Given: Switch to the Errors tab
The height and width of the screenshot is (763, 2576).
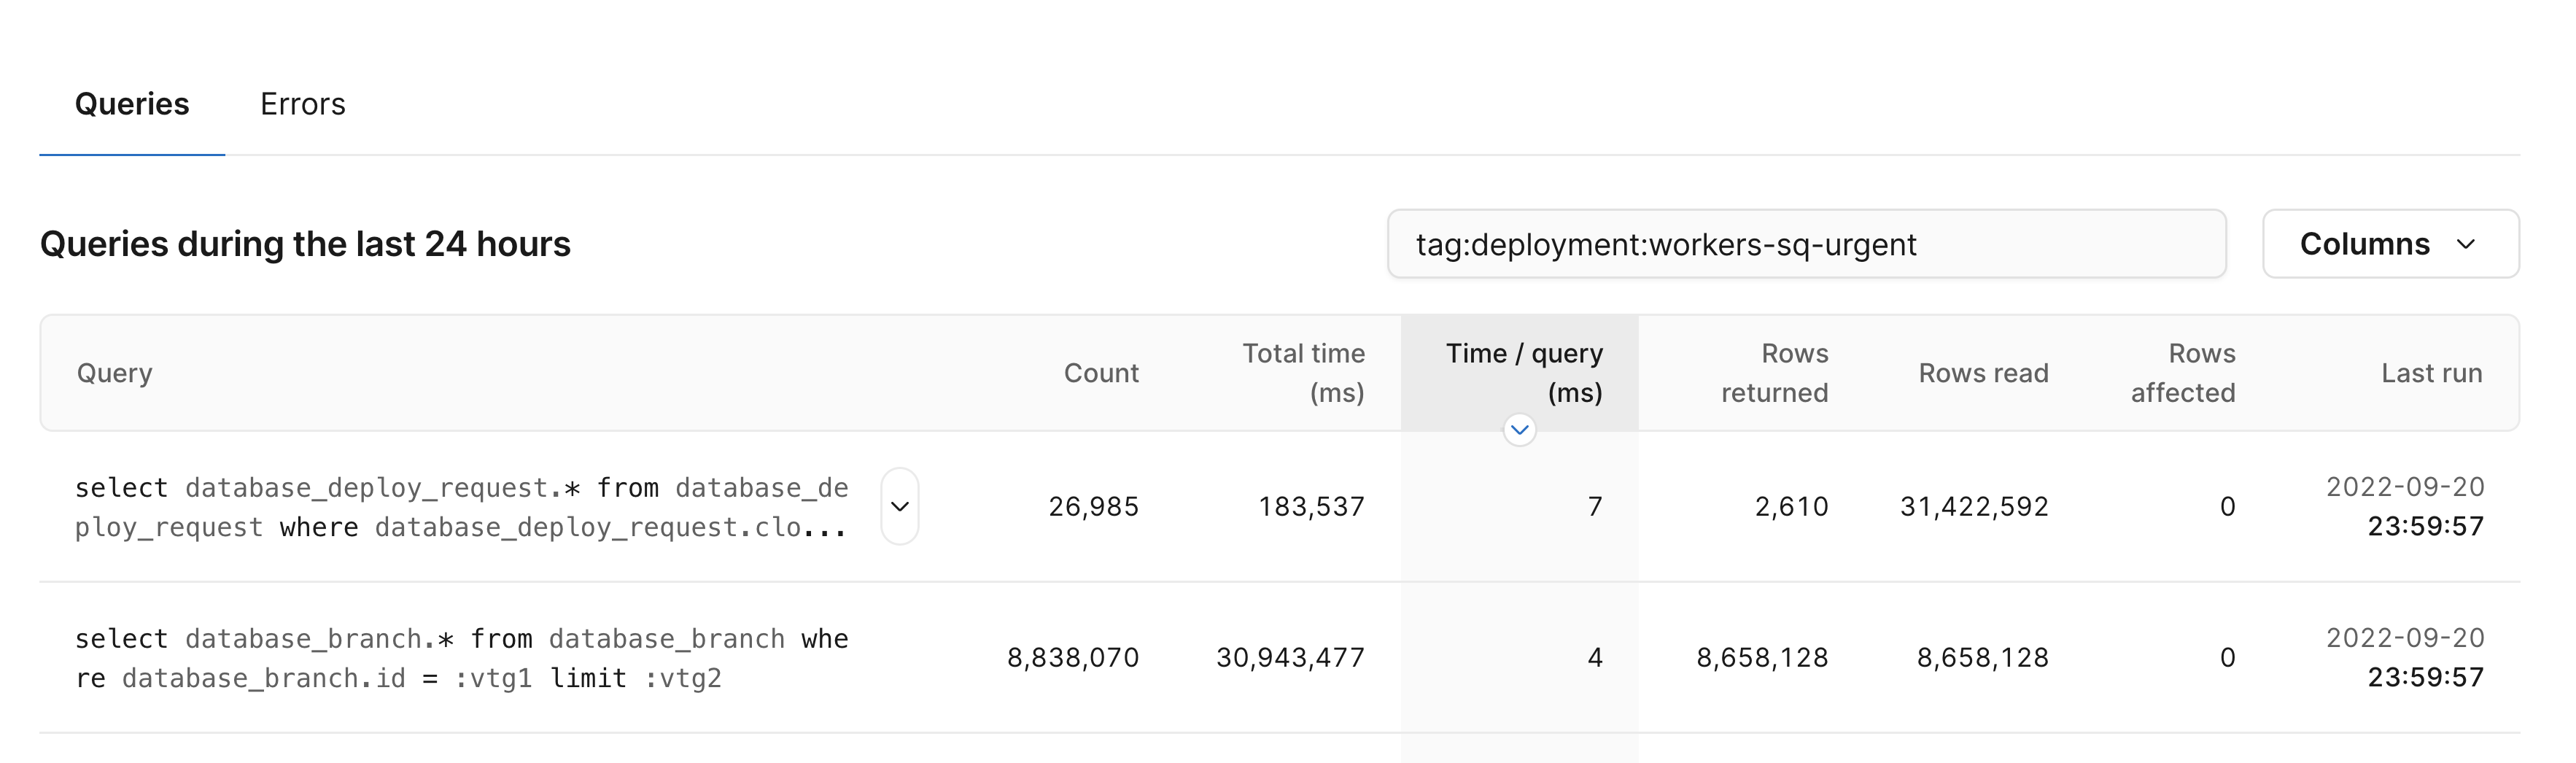Looking at the screenshot, I should pyautogui.click(x=303, y=104).
